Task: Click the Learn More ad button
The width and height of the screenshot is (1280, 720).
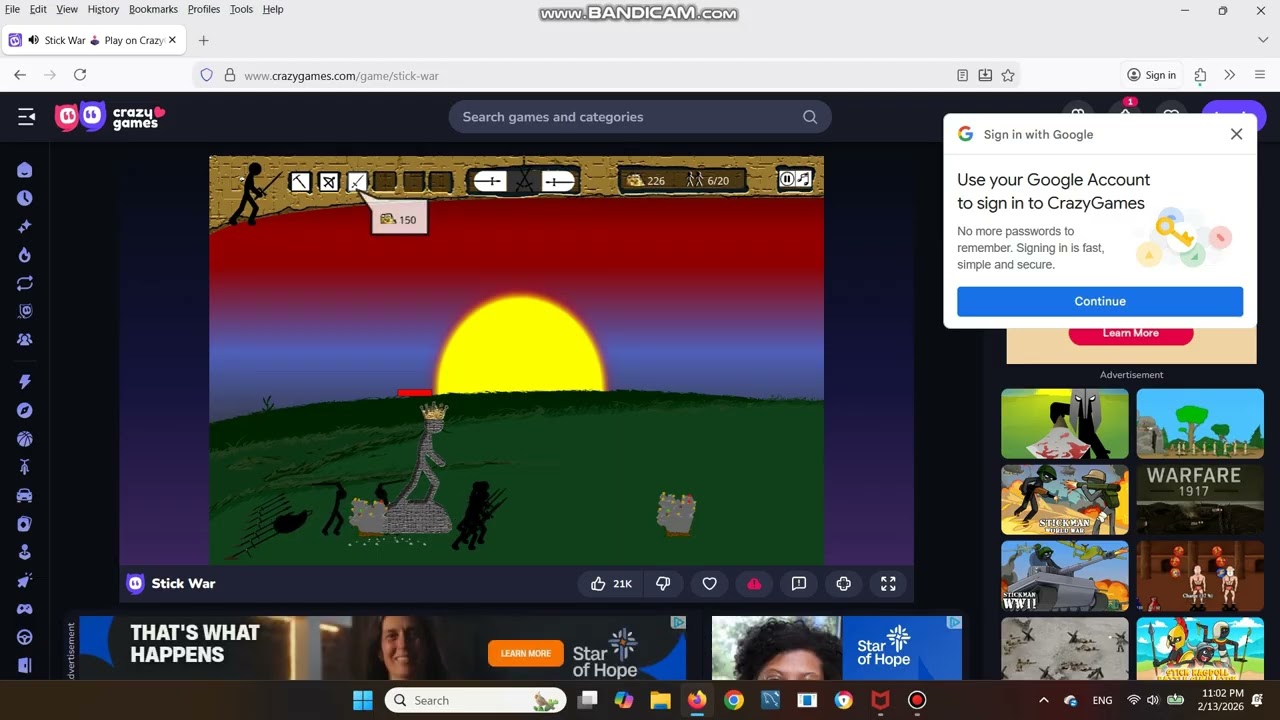Action: click(x=1131, y=334)
